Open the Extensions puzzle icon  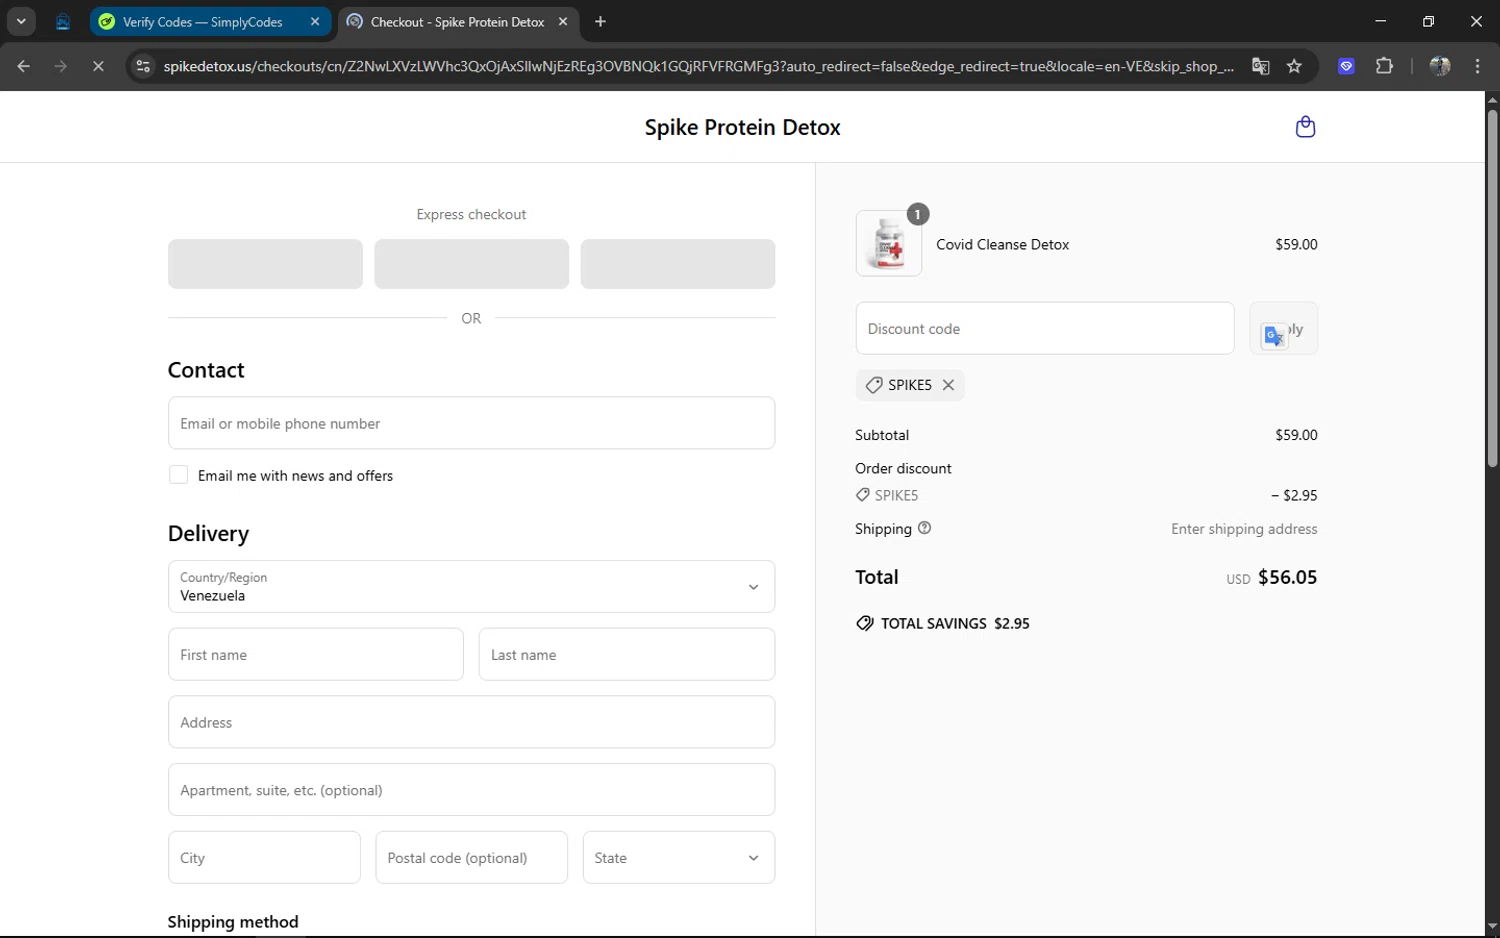coord(1384,66)
